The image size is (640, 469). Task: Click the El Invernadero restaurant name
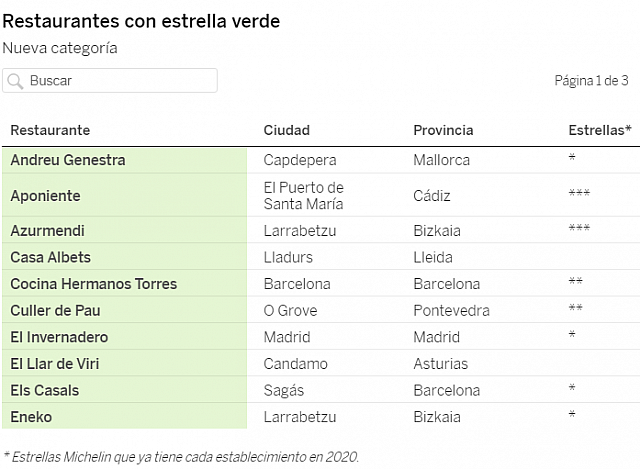tap(59, 337)
